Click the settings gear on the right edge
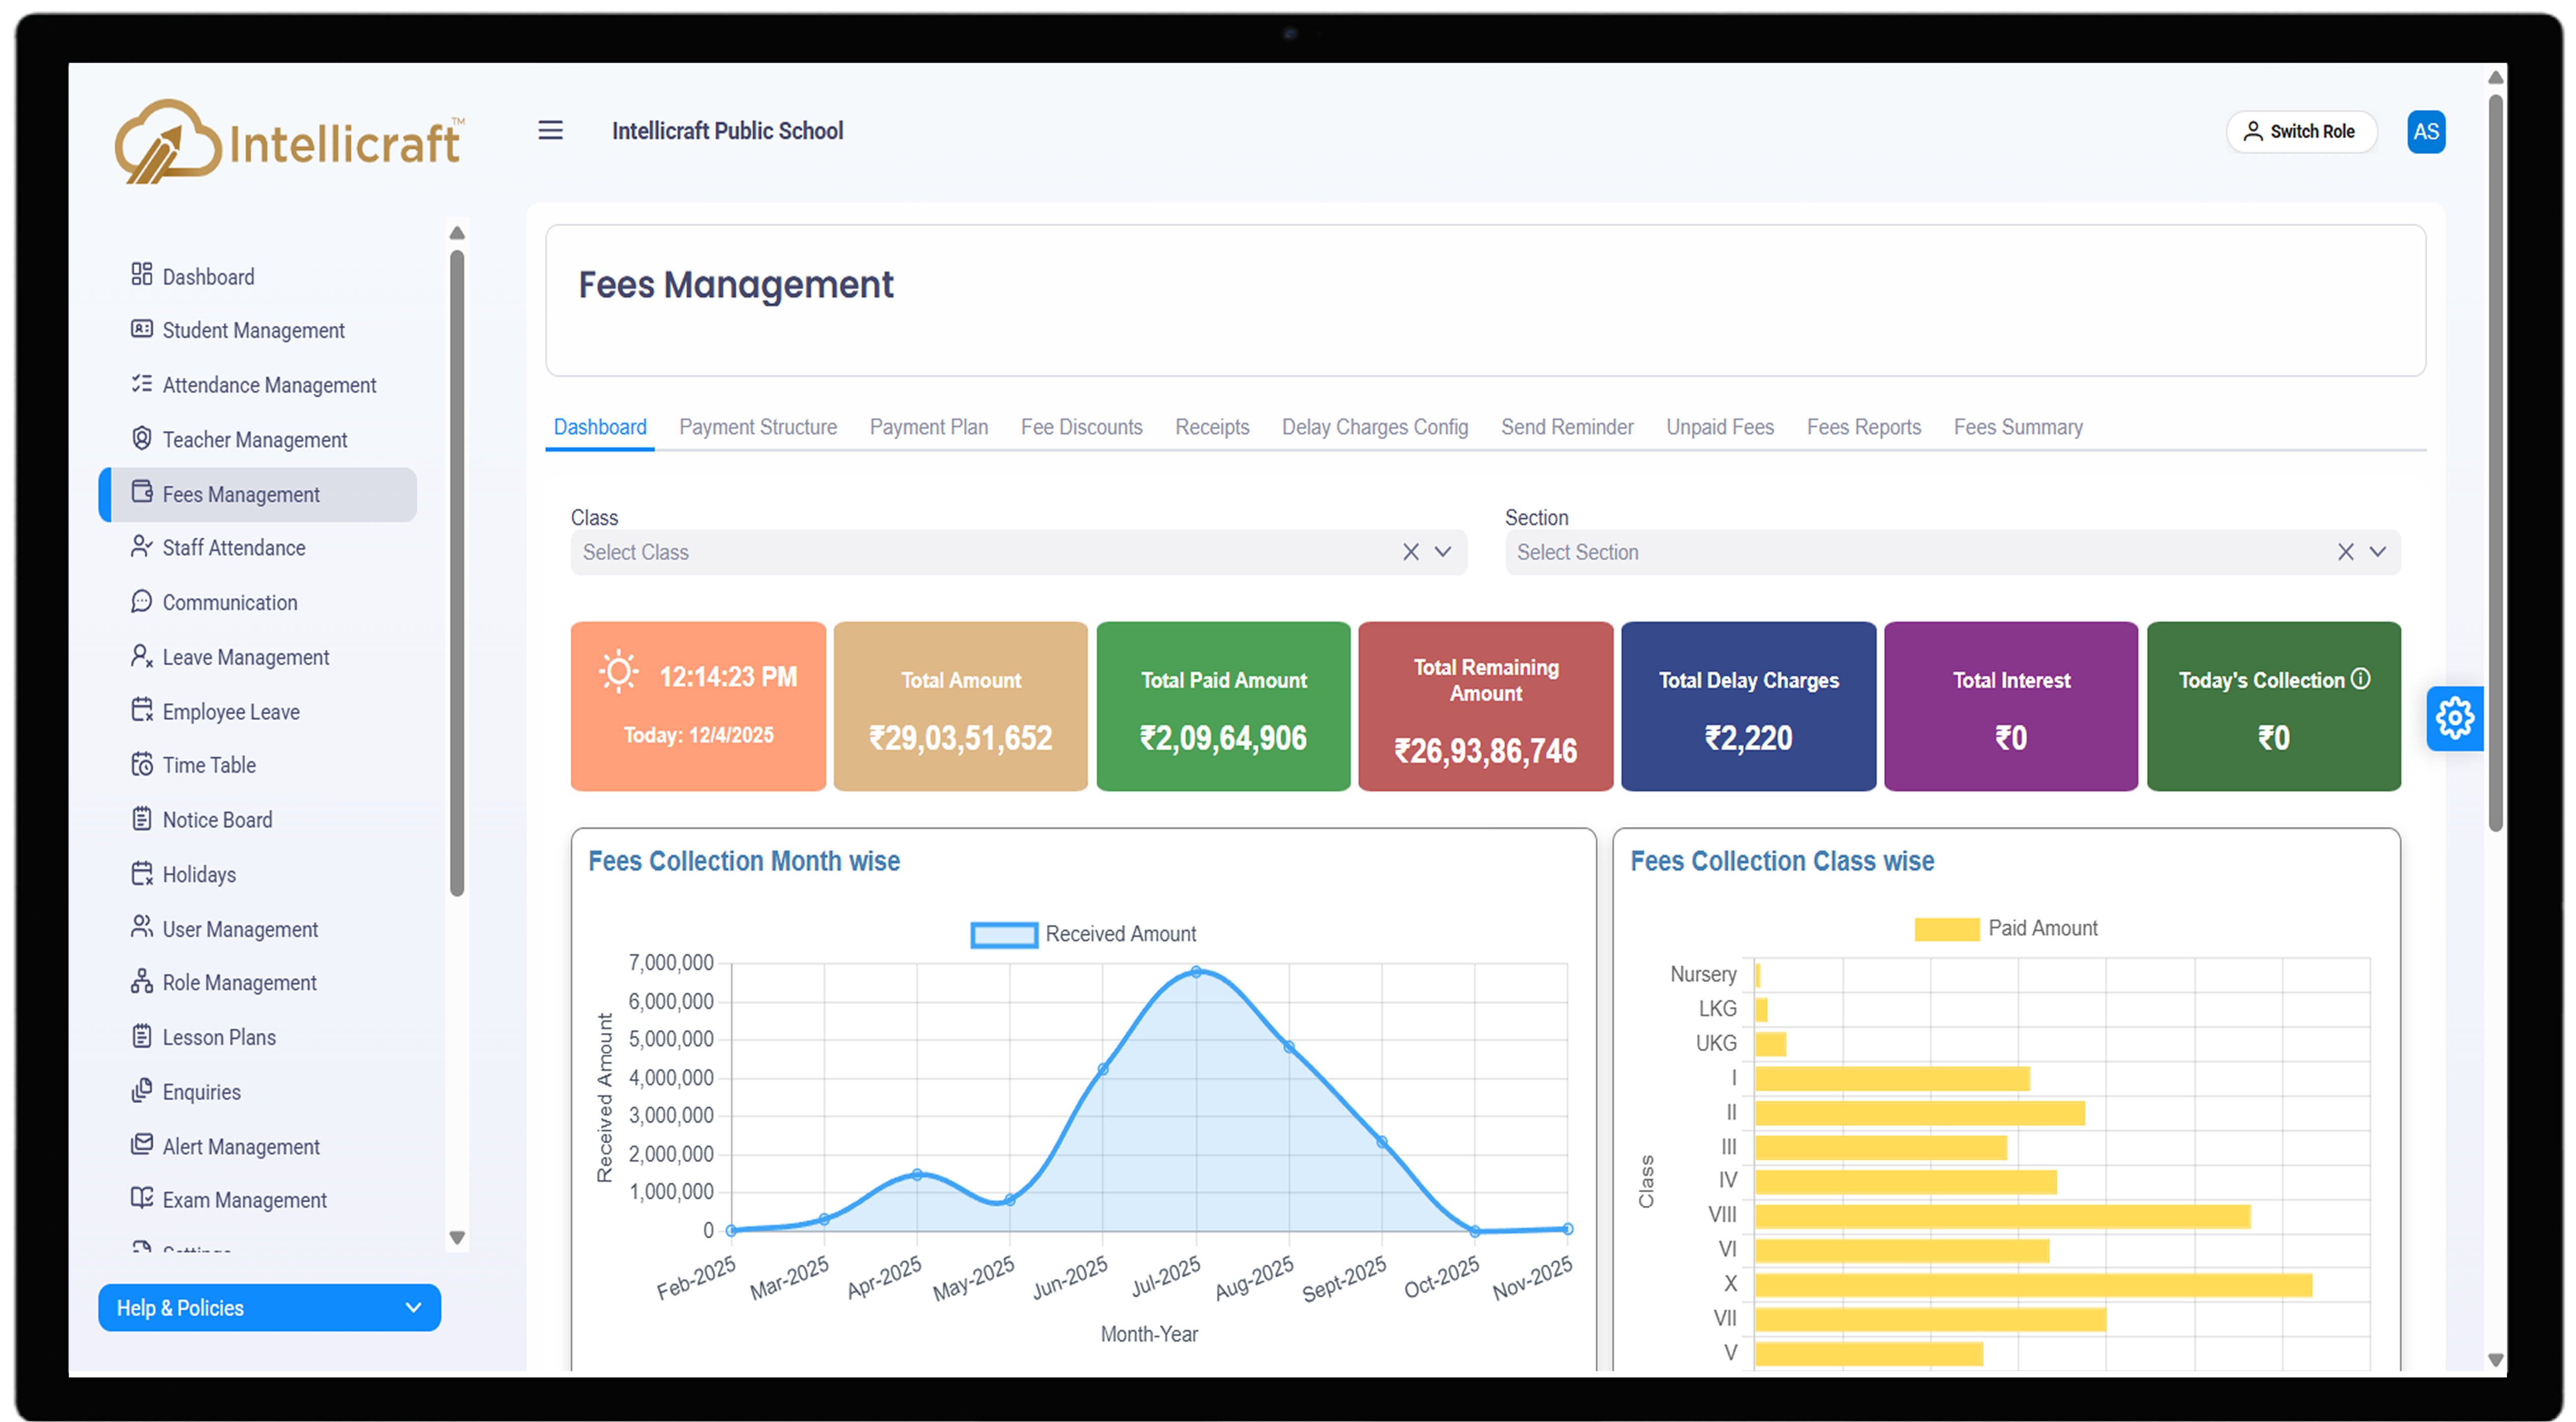Viewport: 2576px width, 1422px height. (2455, 718)
